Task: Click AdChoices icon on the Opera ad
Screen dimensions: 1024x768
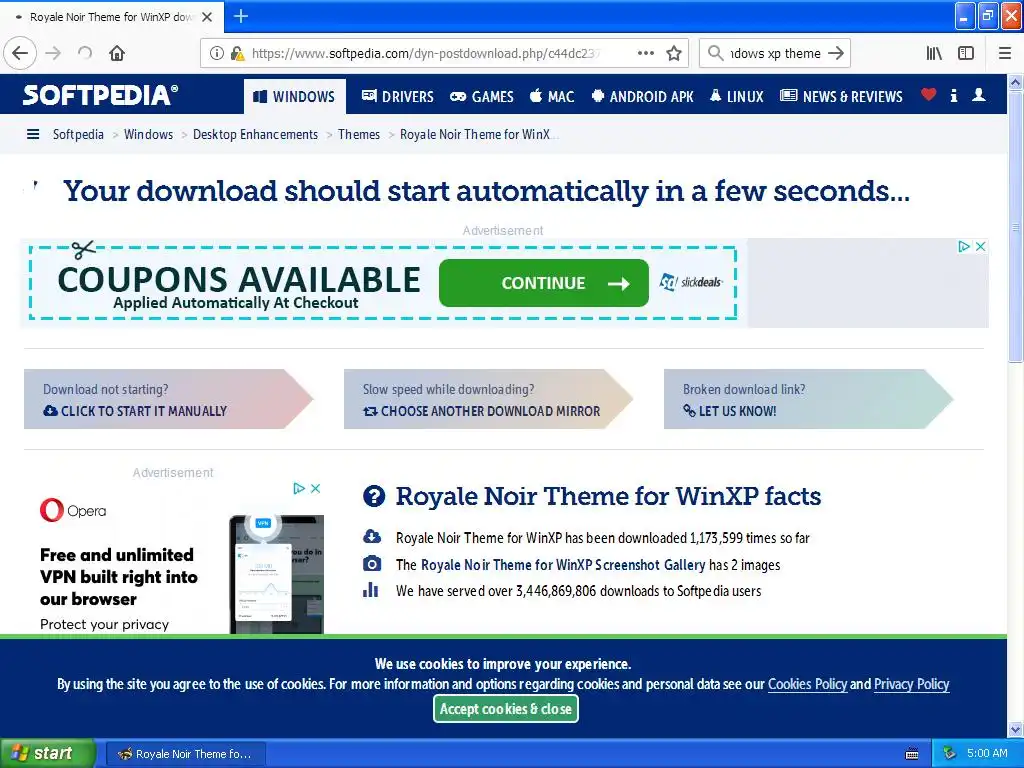Action: pyautogui.click(x=299, y=488)
